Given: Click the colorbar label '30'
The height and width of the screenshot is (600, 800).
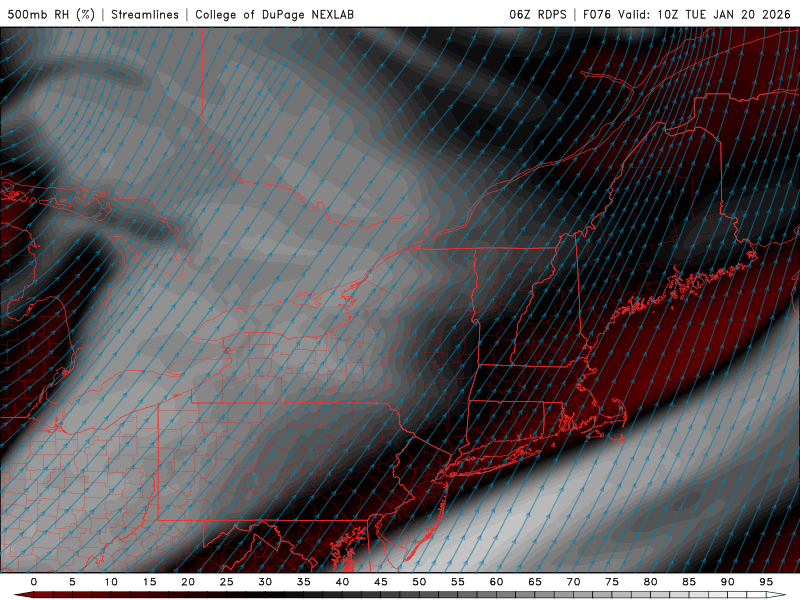Looking at the screenshot, I should click(265, 582).
